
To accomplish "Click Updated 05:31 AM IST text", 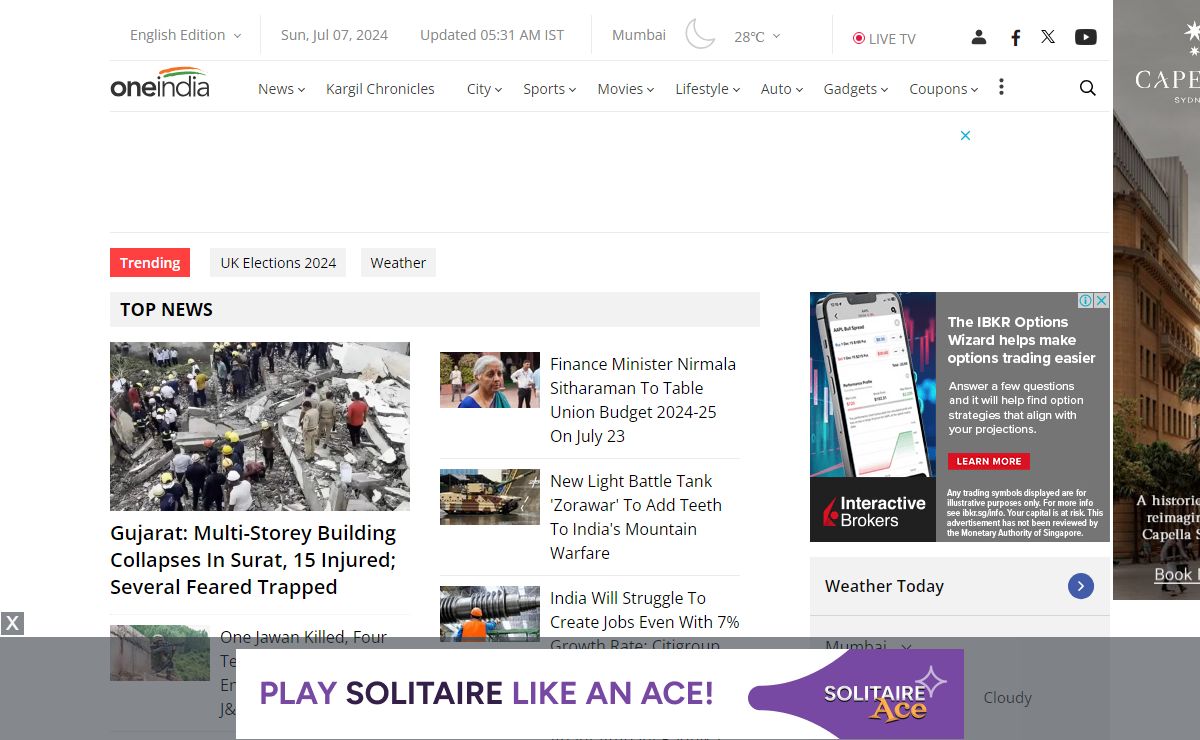I will (x=492, y=35).
